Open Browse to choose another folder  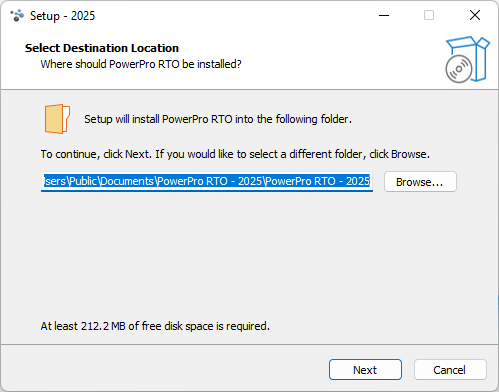coord(420,182)
